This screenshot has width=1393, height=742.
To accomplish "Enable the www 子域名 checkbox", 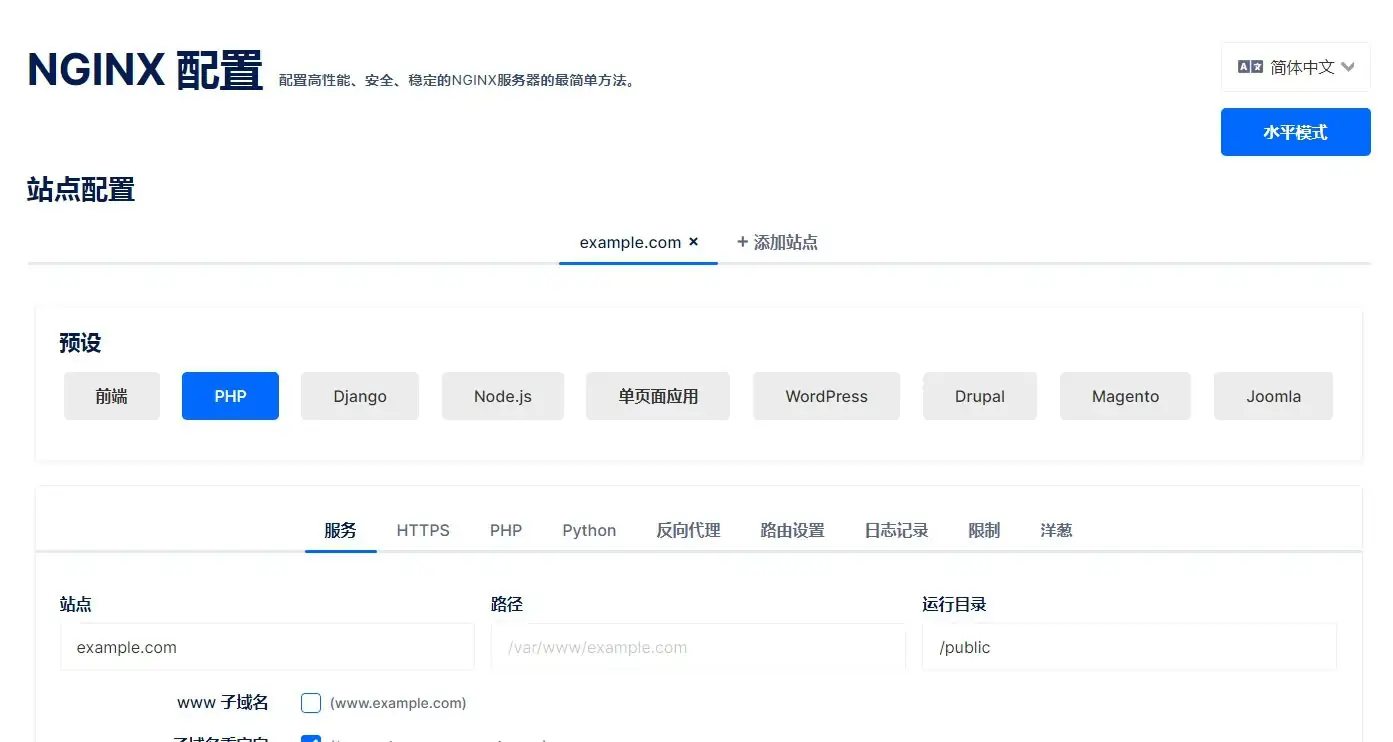I will (310, 703).
